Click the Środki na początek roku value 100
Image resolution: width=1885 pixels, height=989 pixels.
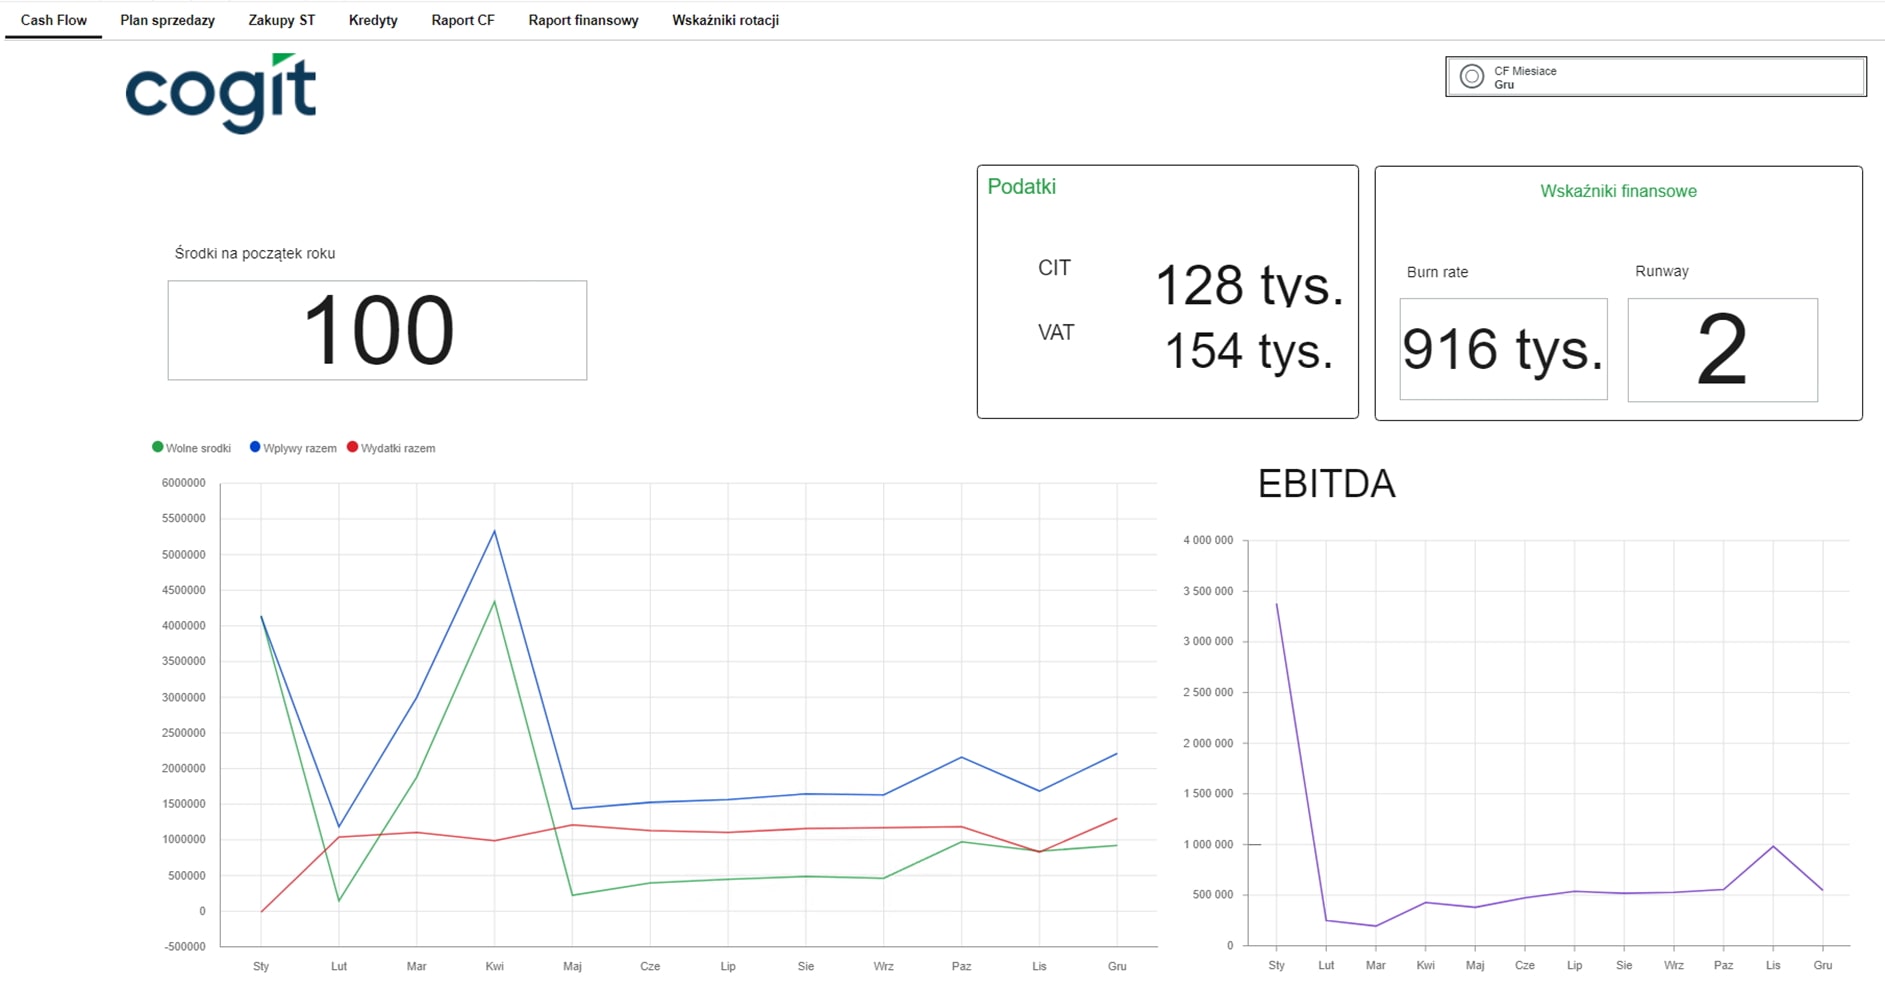tap(377, 330)
